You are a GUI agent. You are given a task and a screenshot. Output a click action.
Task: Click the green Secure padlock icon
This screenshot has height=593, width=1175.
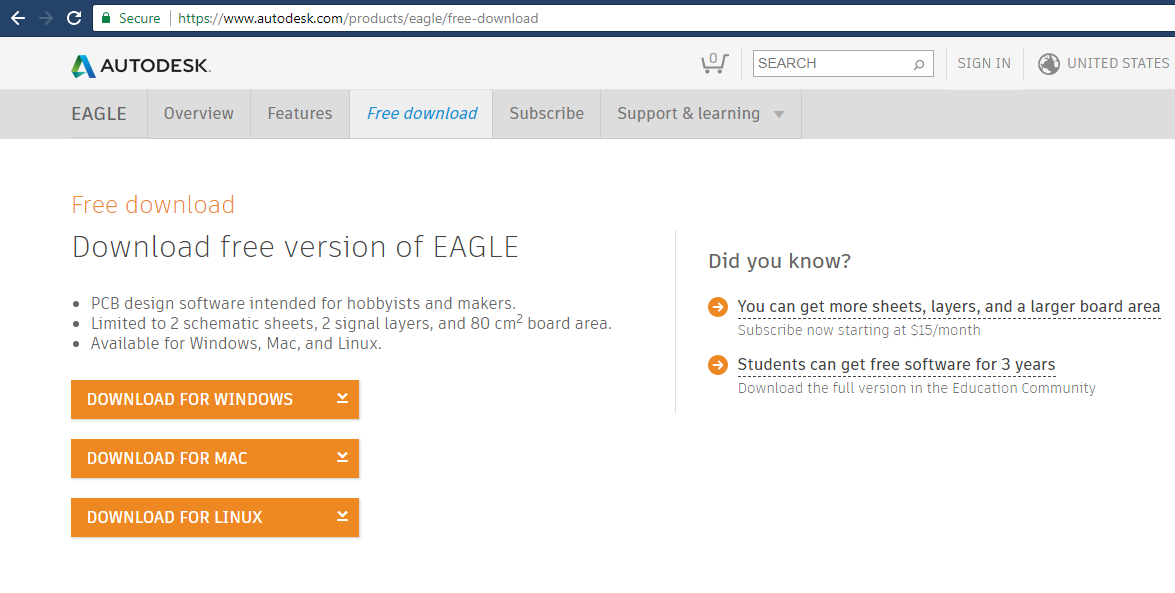pos(105,18)
